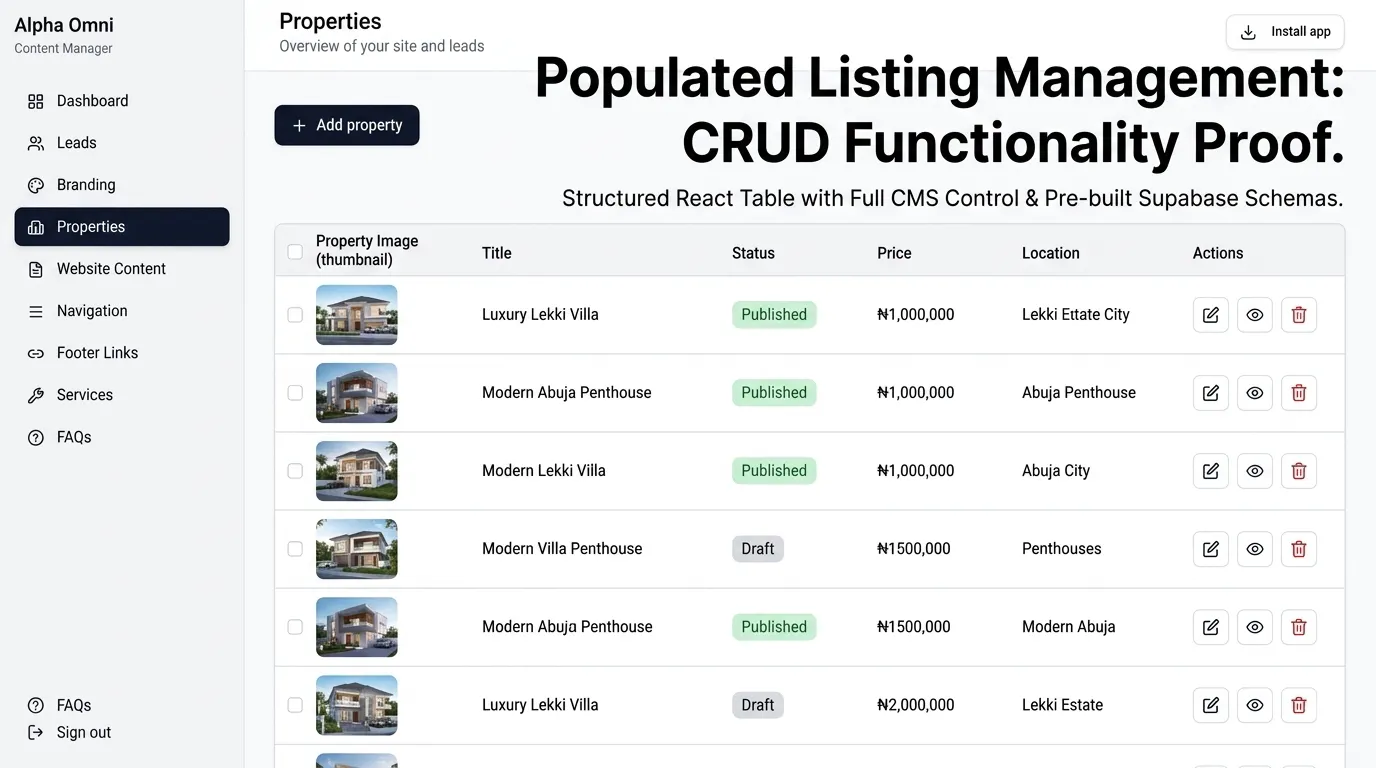Click the "Modern Villa Penthouse" title text
Screen dimensions: 1376x768
pyautogui.click(x=562, y=549)
